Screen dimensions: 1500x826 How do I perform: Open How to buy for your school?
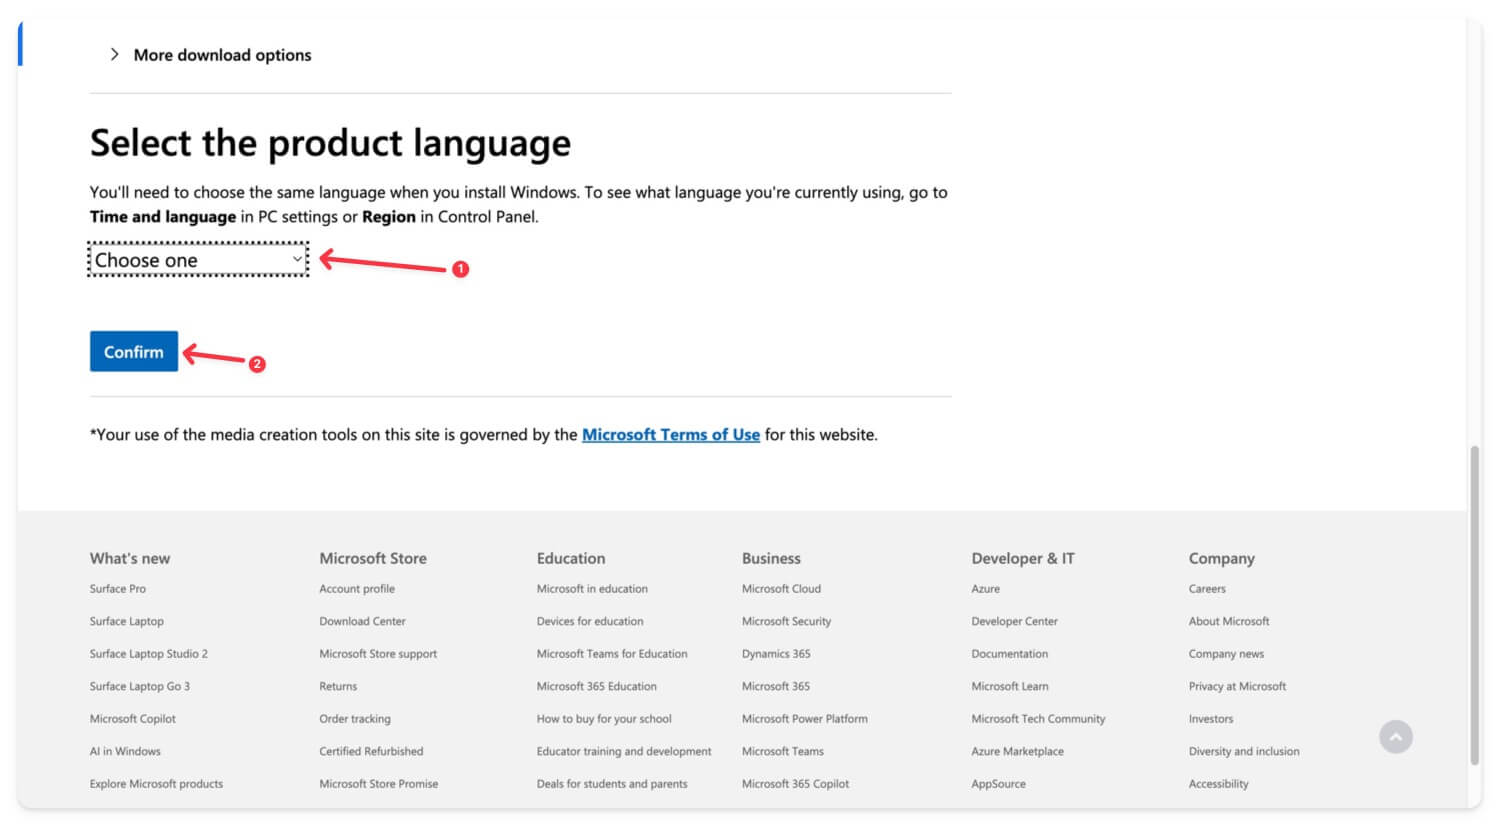coord(604,719)
